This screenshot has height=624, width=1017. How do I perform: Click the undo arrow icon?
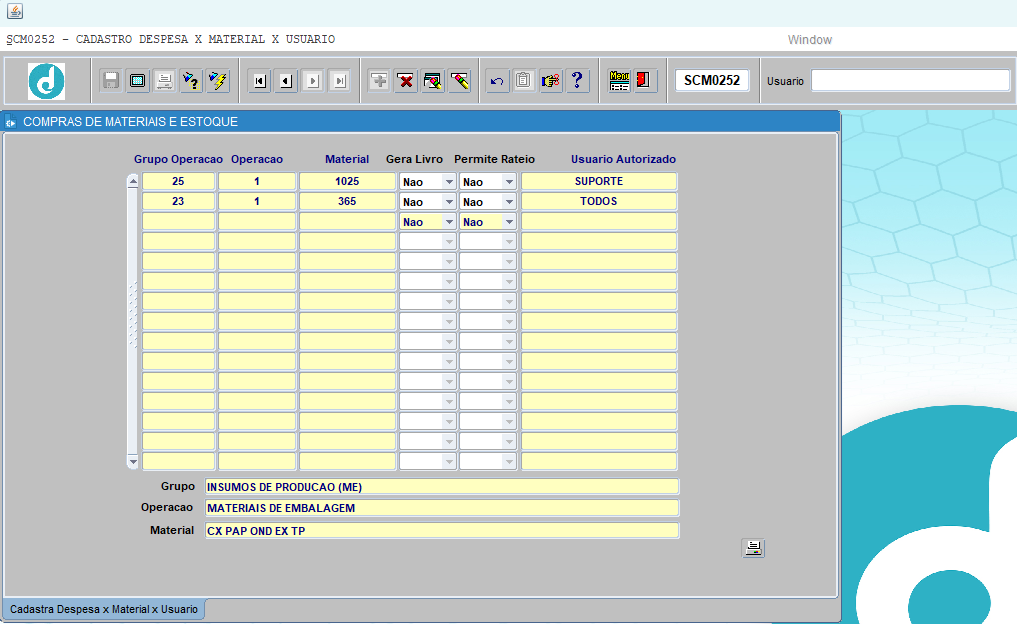pos(497,81)
